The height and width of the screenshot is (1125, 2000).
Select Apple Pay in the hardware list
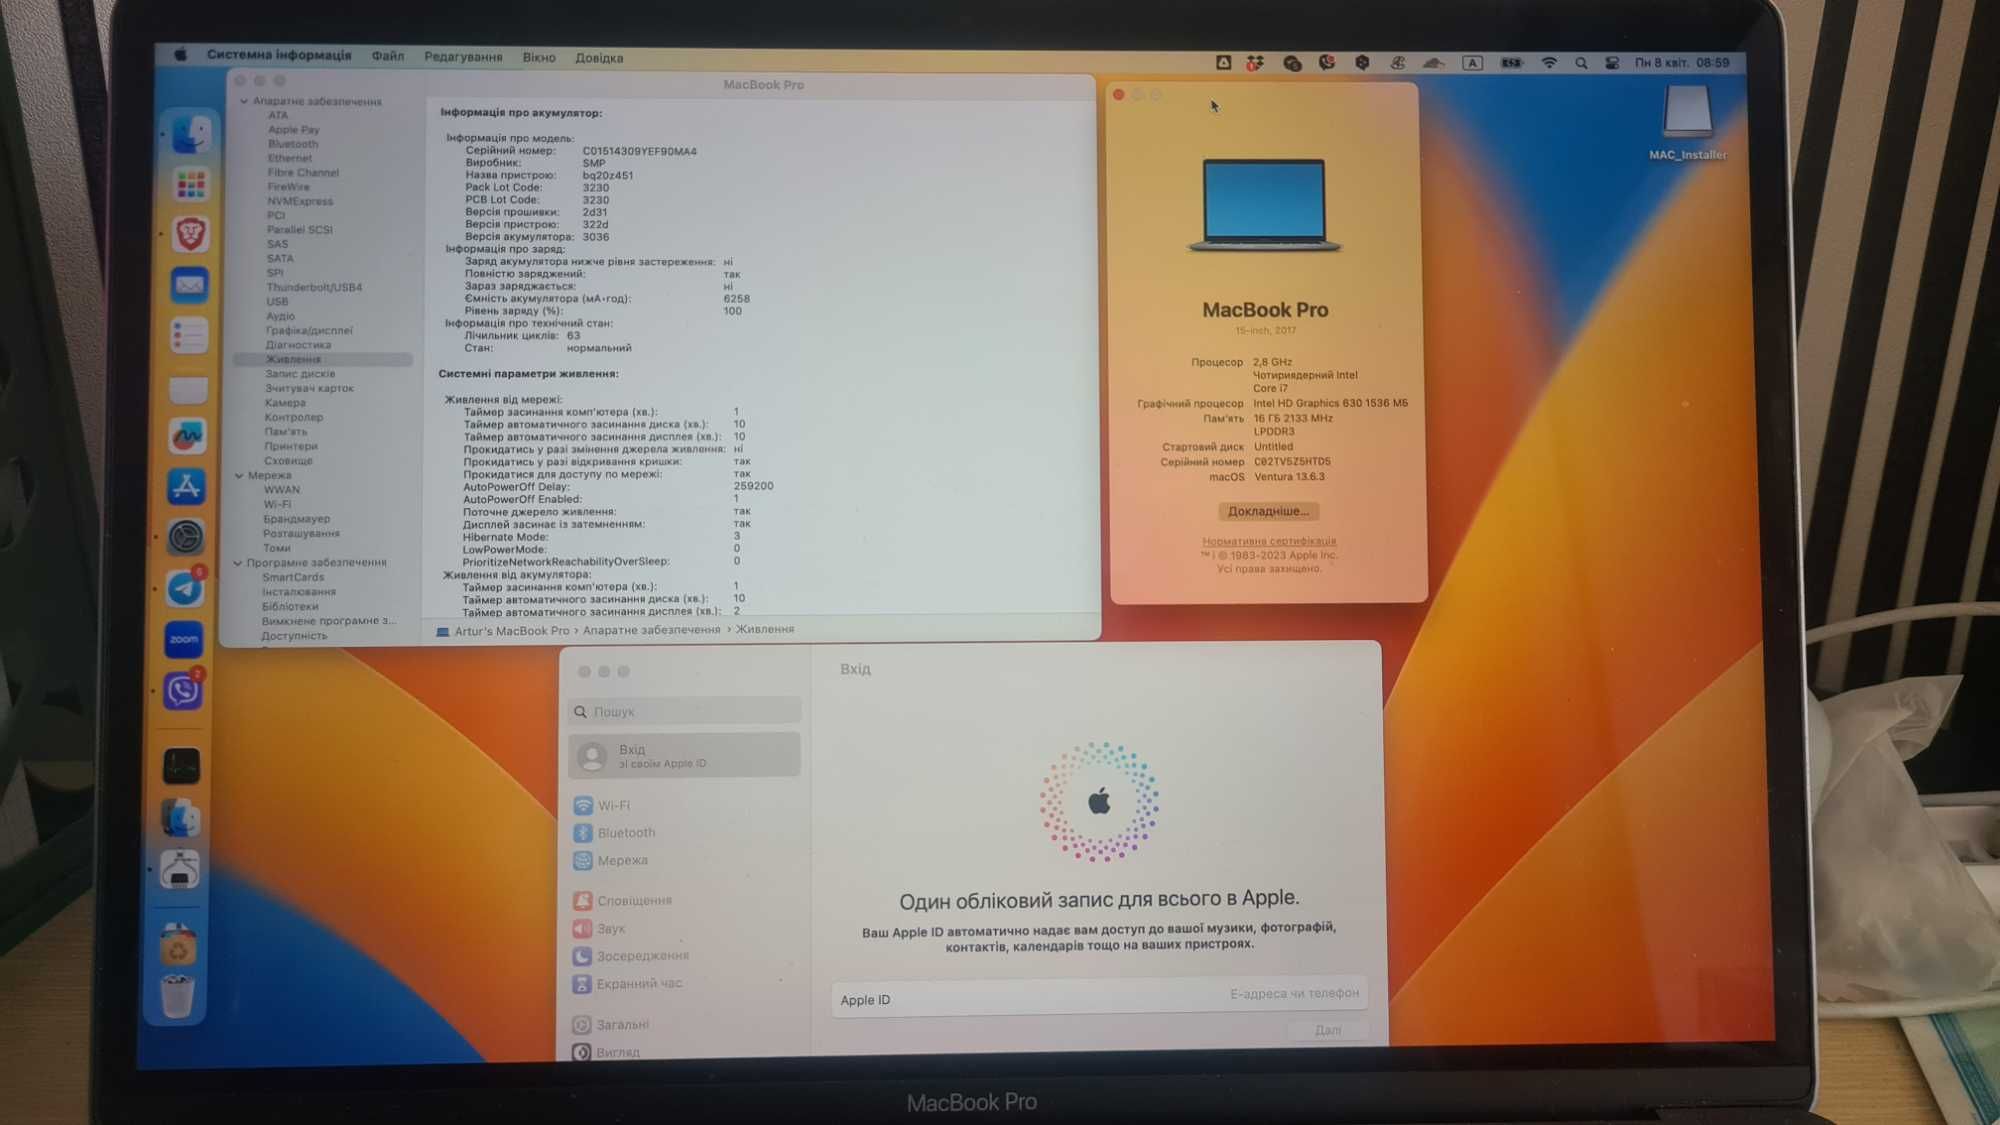(x=293, y=129)
